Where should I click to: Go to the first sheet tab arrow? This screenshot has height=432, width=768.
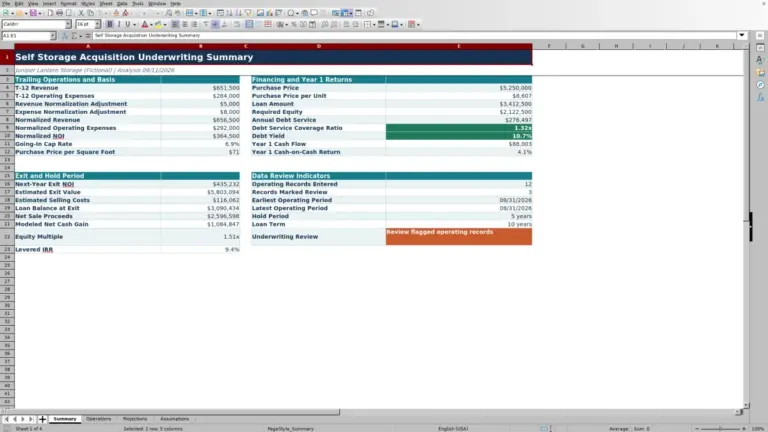(6, 419)
